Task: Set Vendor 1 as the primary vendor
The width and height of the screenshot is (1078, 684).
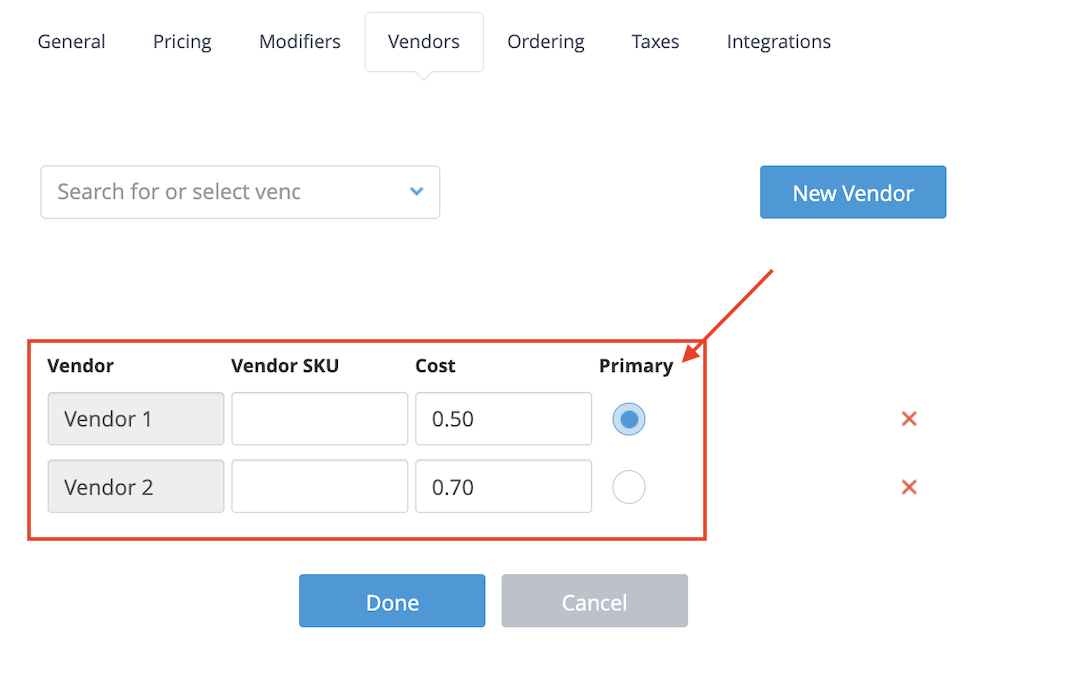Action: click(629, 419)
